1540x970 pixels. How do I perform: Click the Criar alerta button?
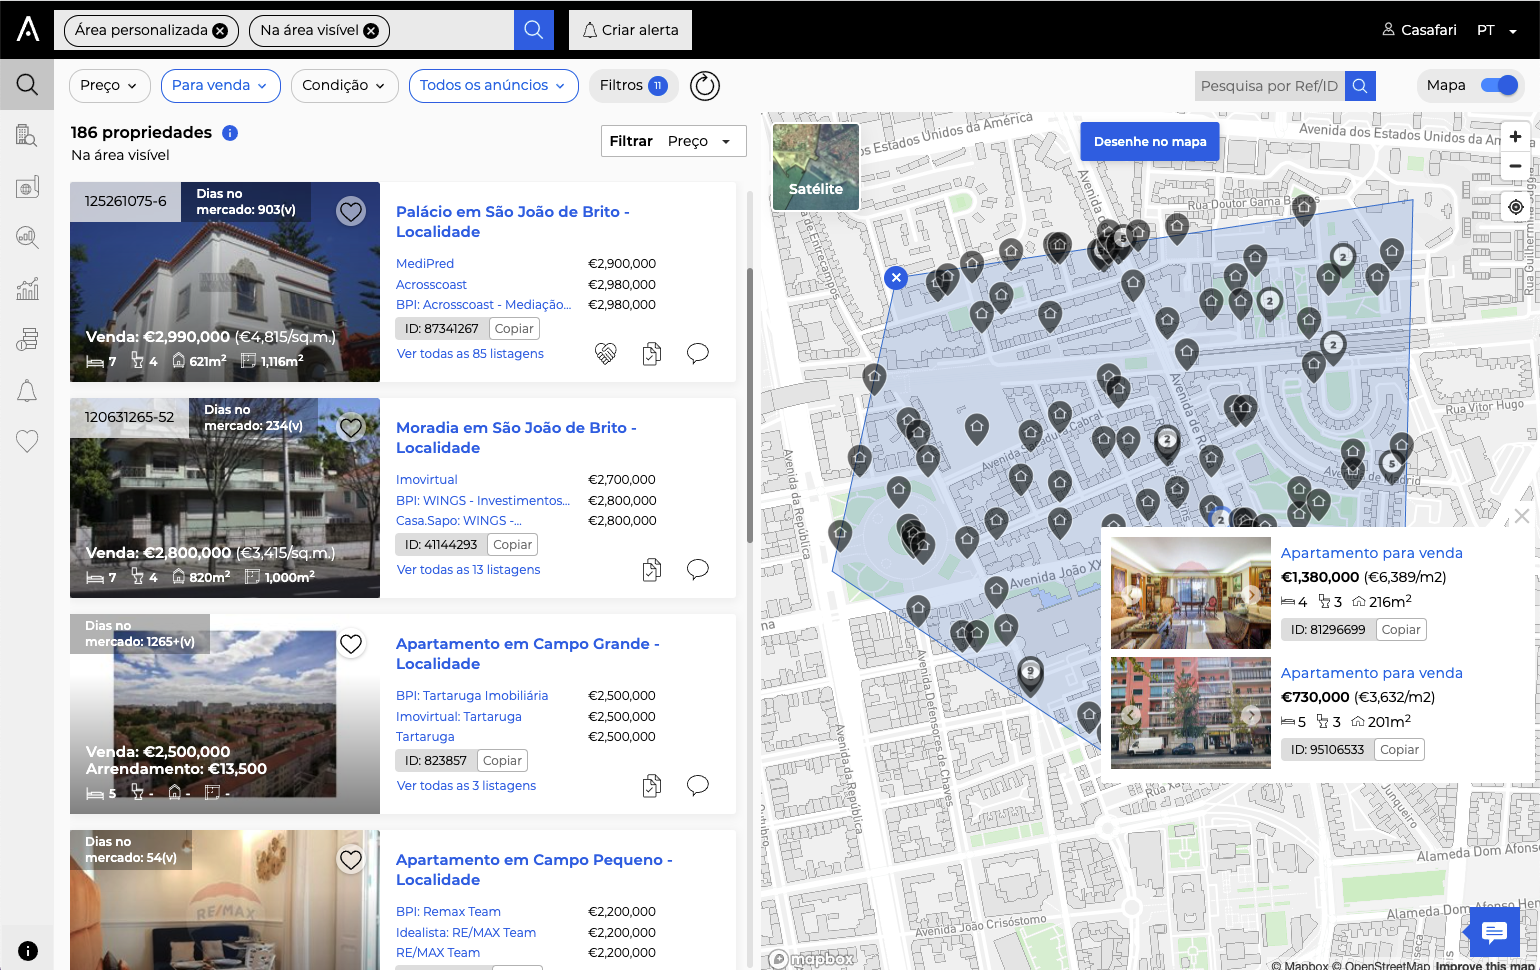pos(630,30)
